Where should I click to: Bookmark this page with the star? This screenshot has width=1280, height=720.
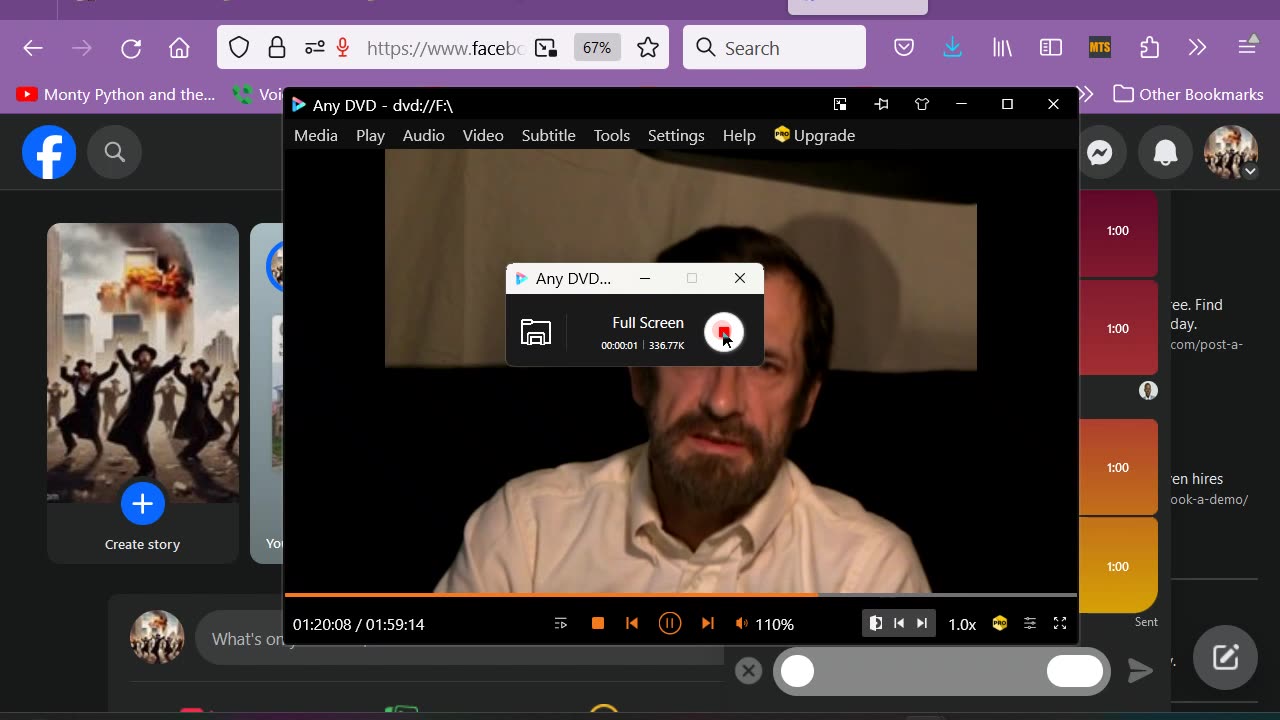coord(648,48)
